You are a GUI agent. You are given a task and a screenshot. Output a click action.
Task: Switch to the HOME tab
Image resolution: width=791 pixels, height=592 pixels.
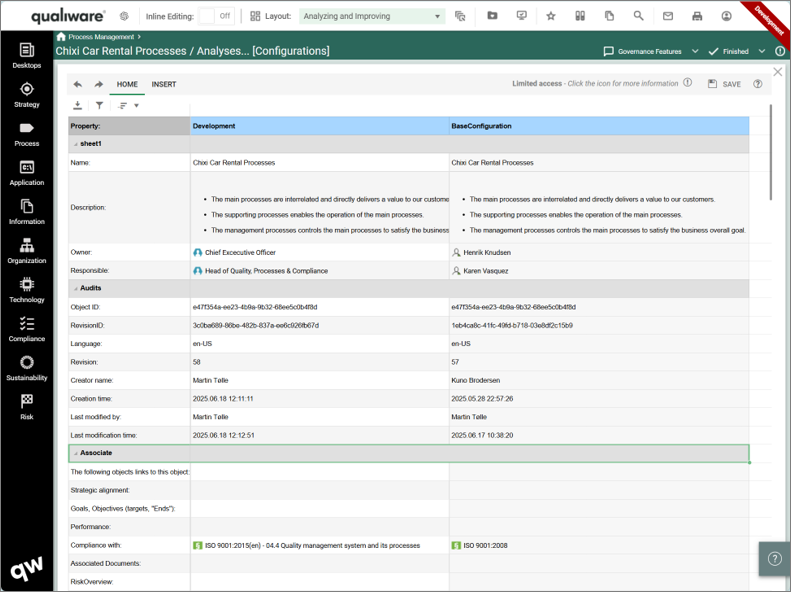click(127, 84)
